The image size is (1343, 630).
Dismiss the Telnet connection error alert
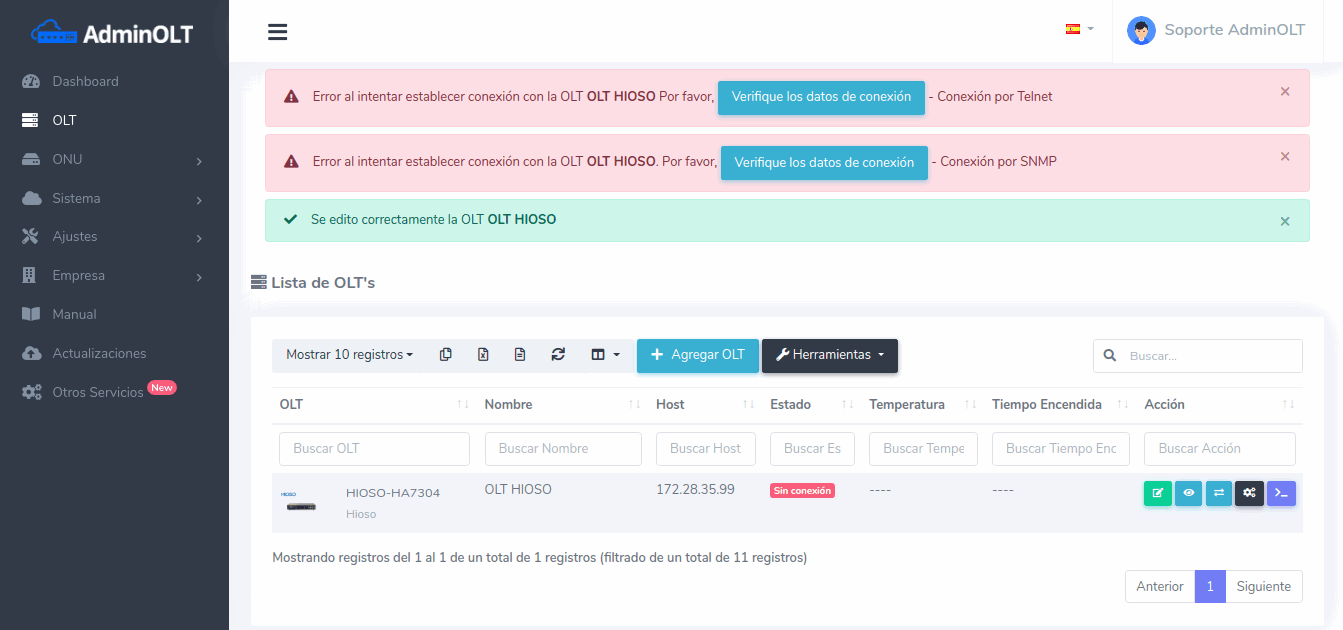1285,92
